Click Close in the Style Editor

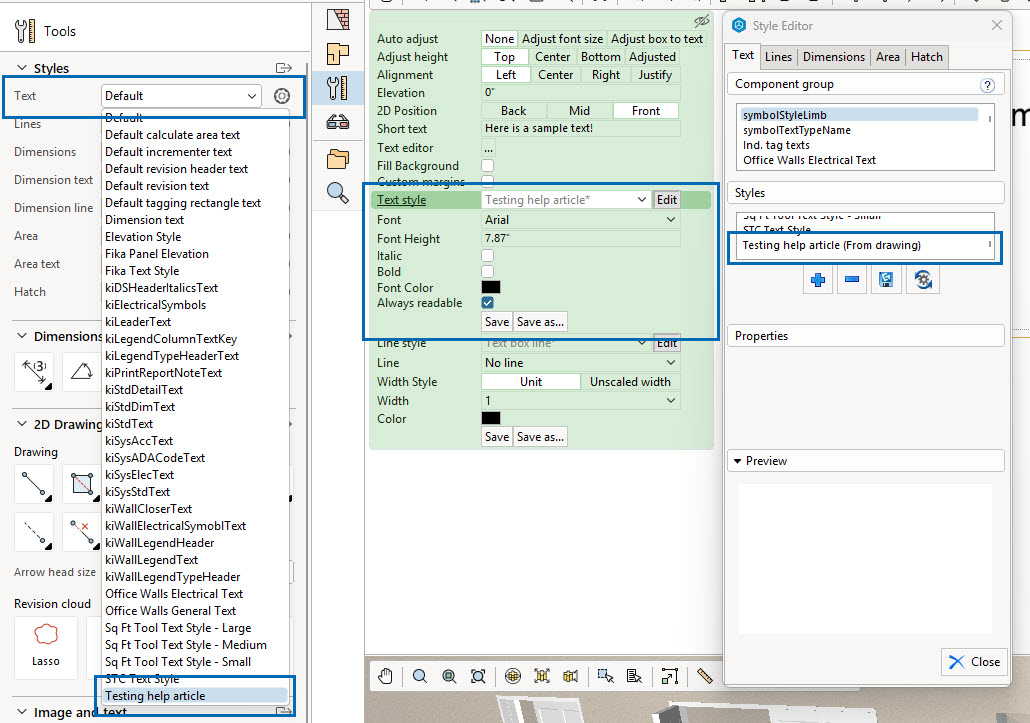(975, 662)
